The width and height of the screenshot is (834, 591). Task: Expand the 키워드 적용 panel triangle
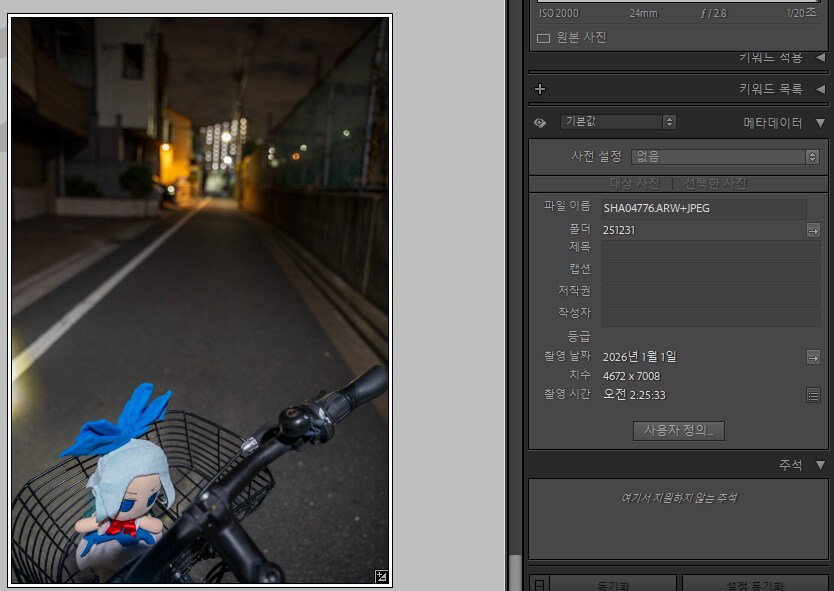coord(820,58)
